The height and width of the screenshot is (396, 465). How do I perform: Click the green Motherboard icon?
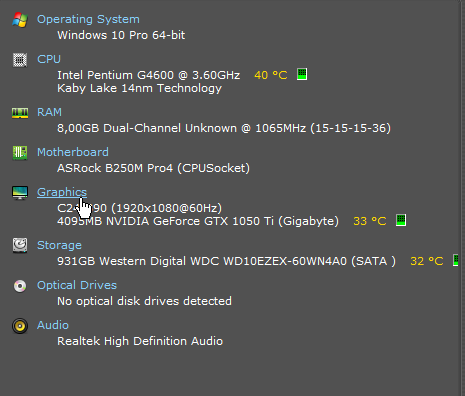pyautogui.click(x=20, y=153)
